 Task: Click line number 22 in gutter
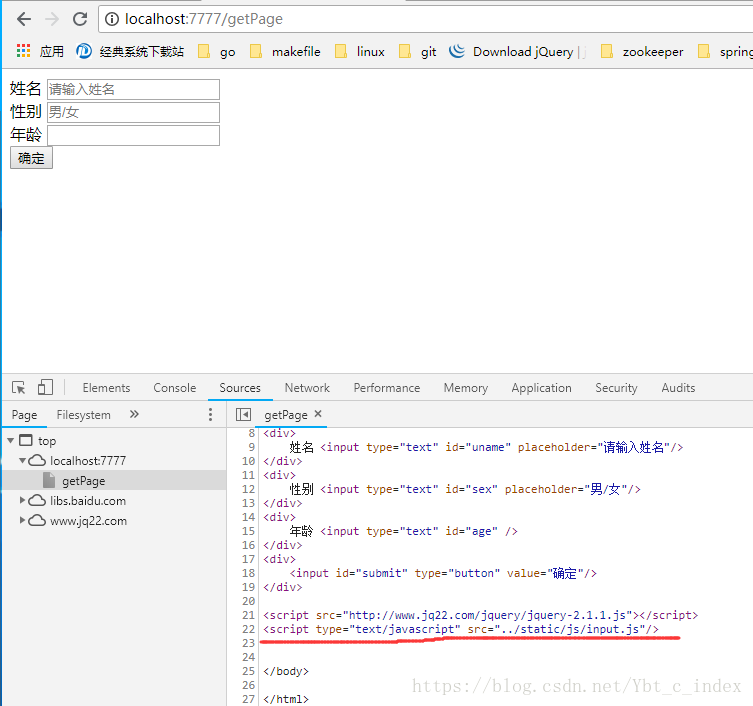tap(248, 629)
